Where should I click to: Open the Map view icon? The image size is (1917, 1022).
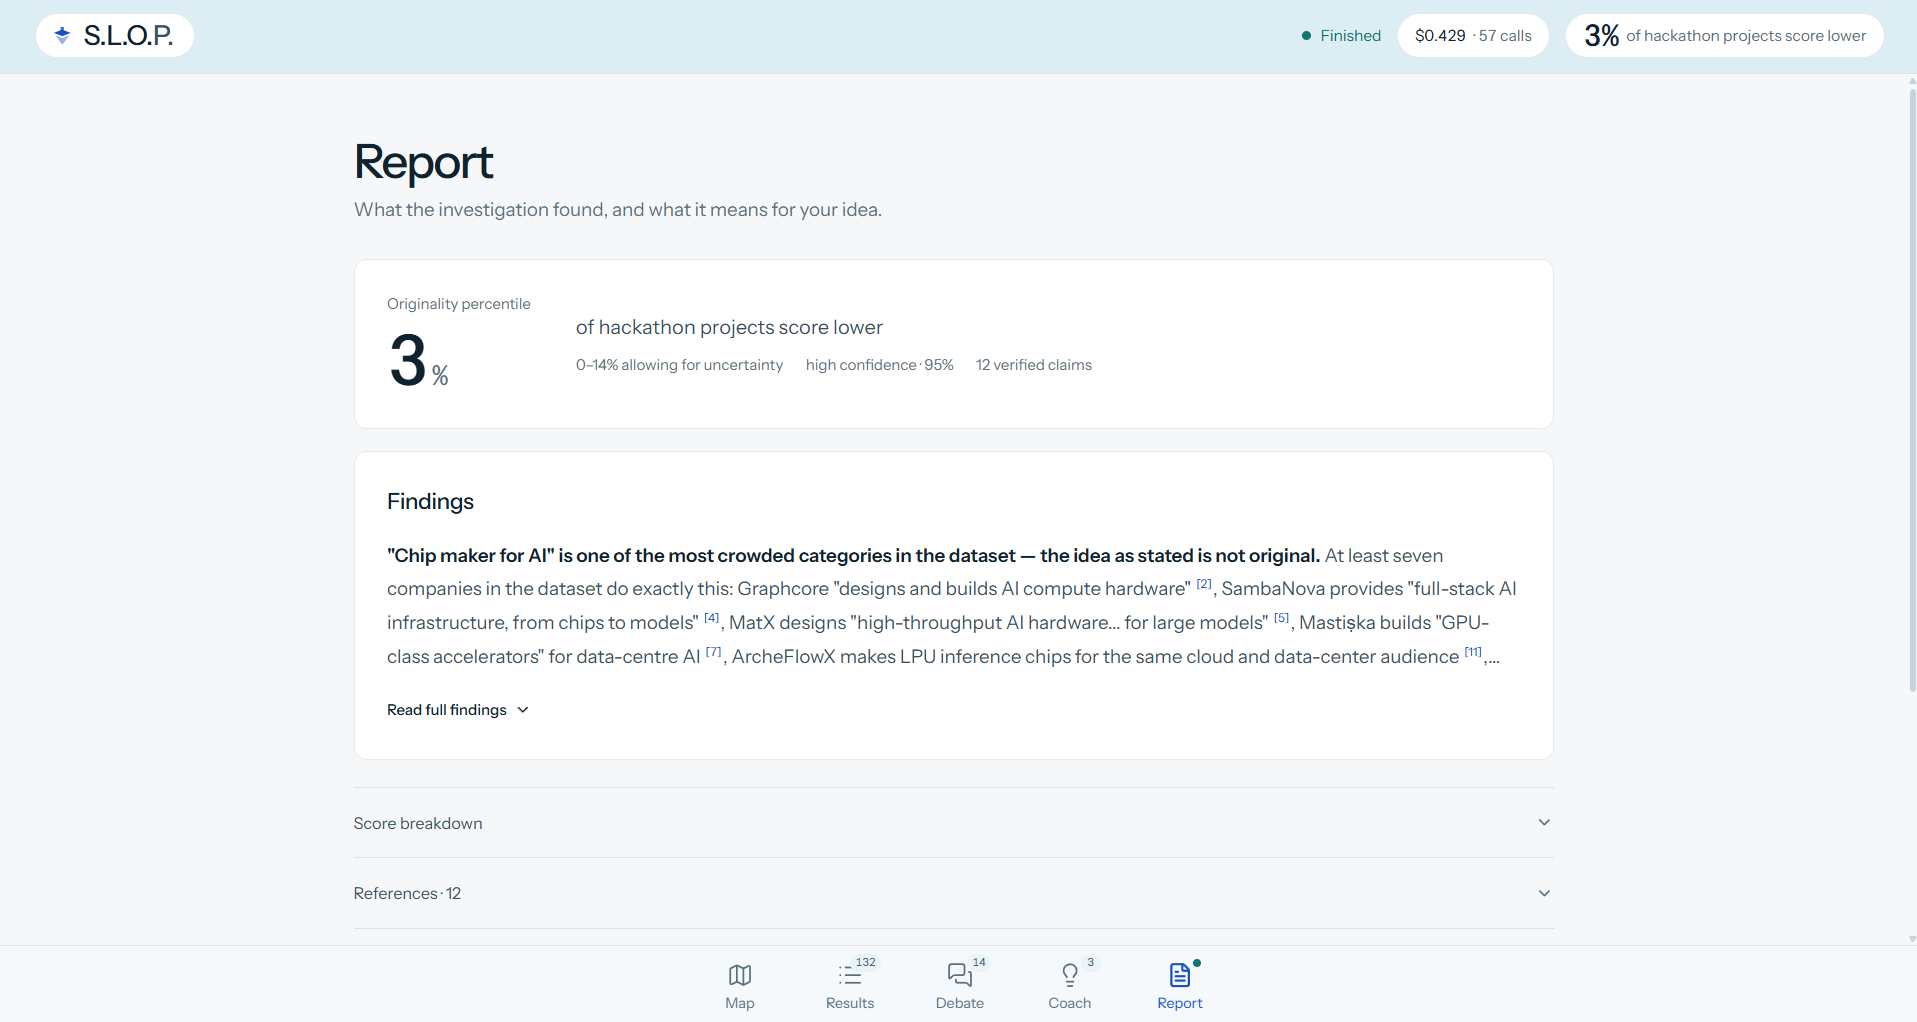tap(739, 974)
